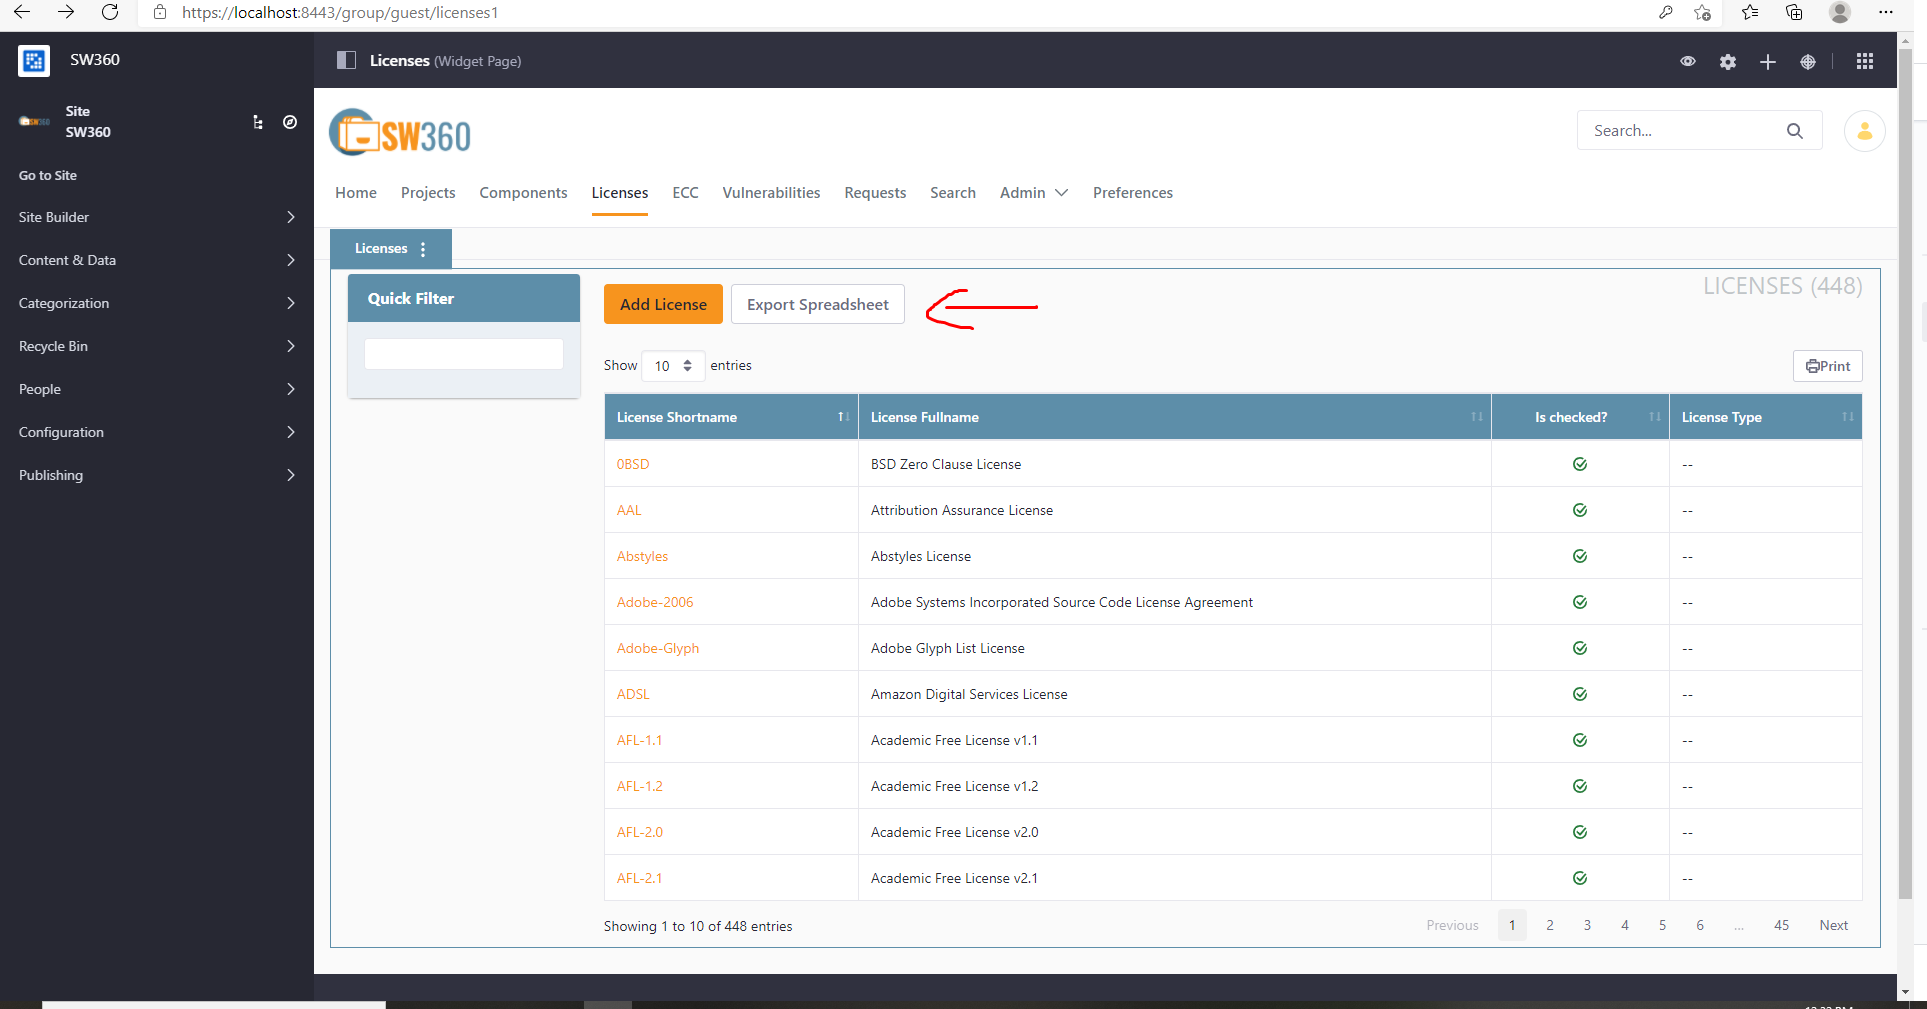Click the Add License button

pos(663,304)
